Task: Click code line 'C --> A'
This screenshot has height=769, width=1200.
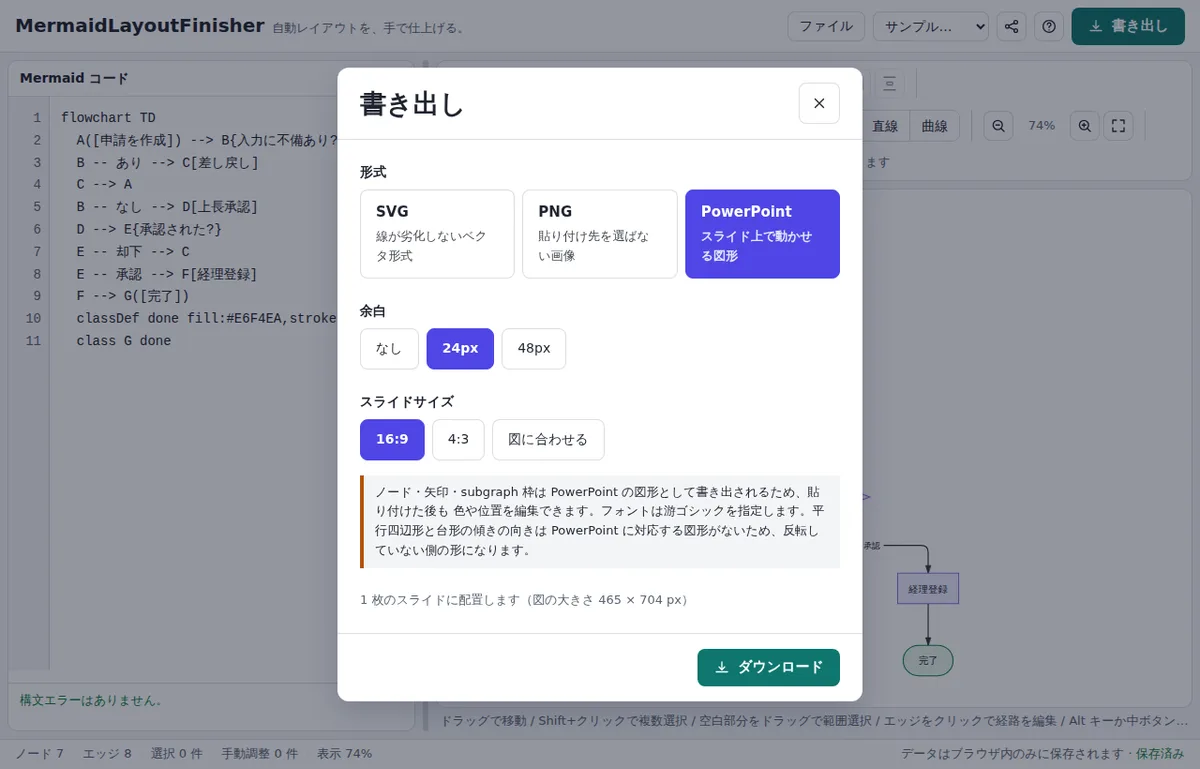Action: click(104, 184)
